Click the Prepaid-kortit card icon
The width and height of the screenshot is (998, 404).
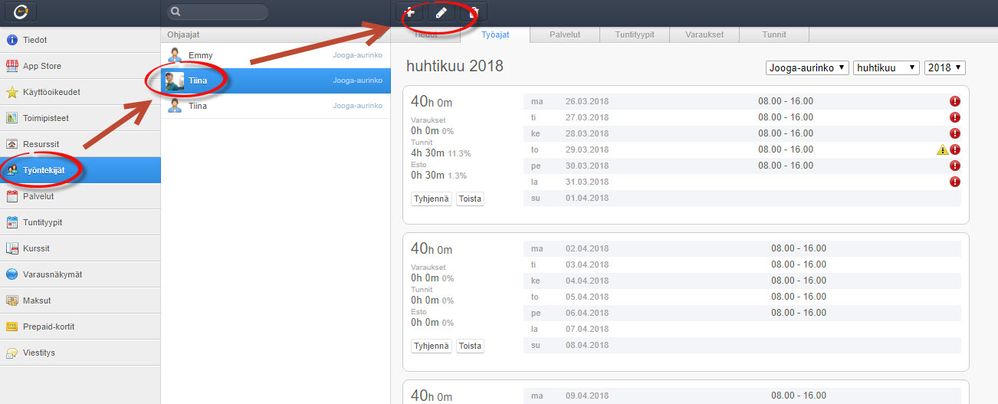(x=11, y=326)
